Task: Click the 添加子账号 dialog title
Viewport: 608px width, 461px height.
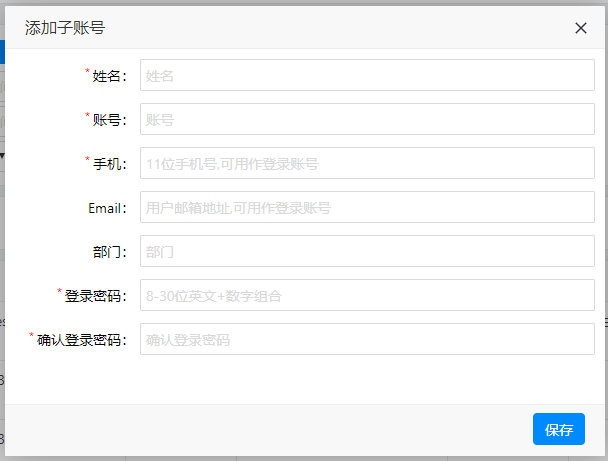Action: (65, 28)
